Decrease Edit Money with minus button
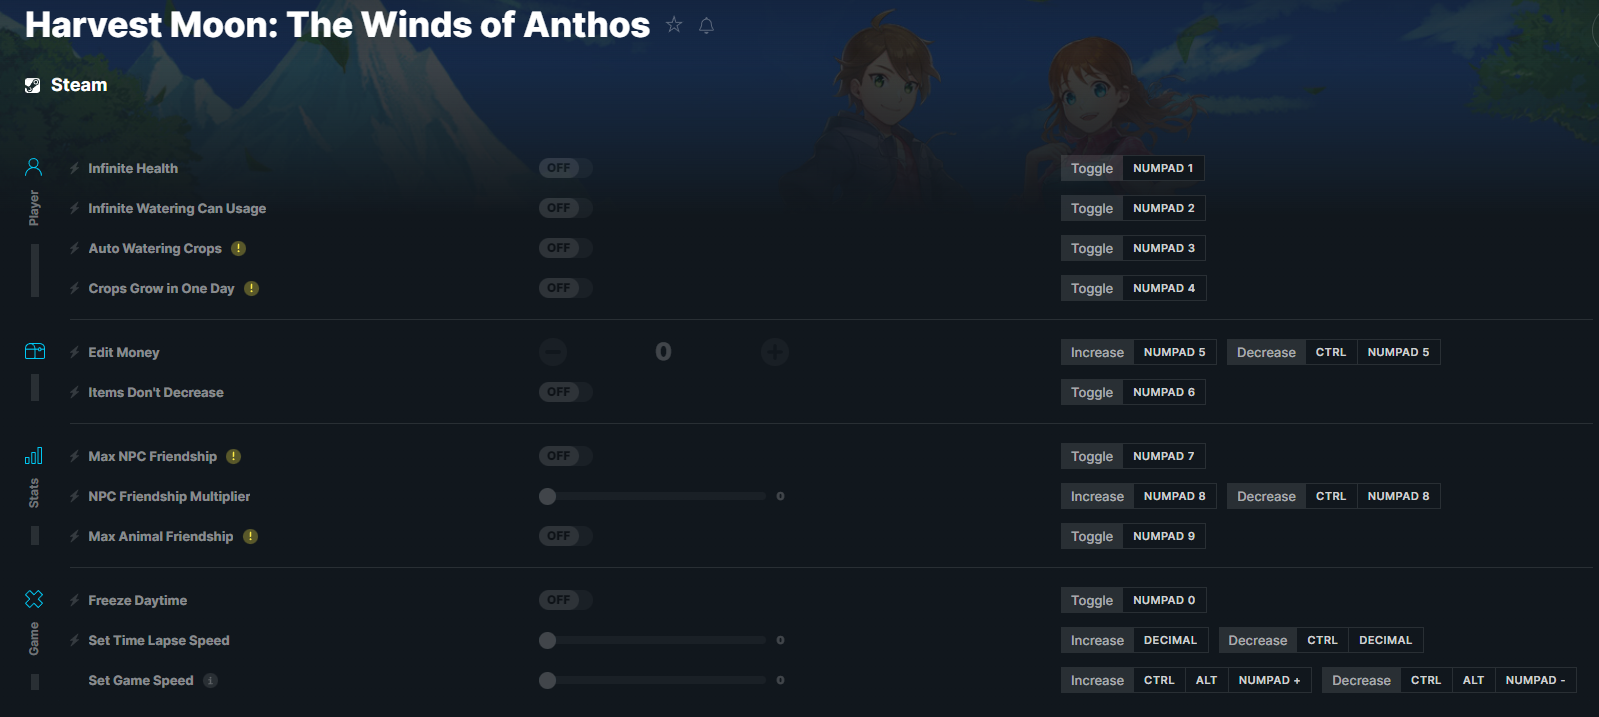 tap(553, 351)
